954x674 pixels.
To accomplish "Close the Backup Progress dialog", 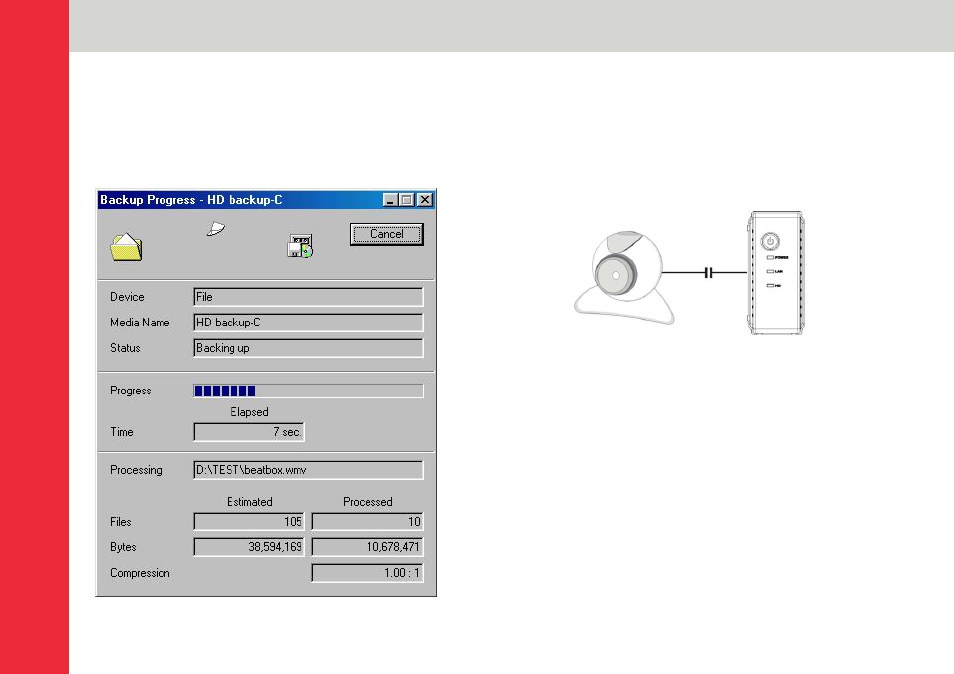I will pyautogui.click(x=425, y=200).
